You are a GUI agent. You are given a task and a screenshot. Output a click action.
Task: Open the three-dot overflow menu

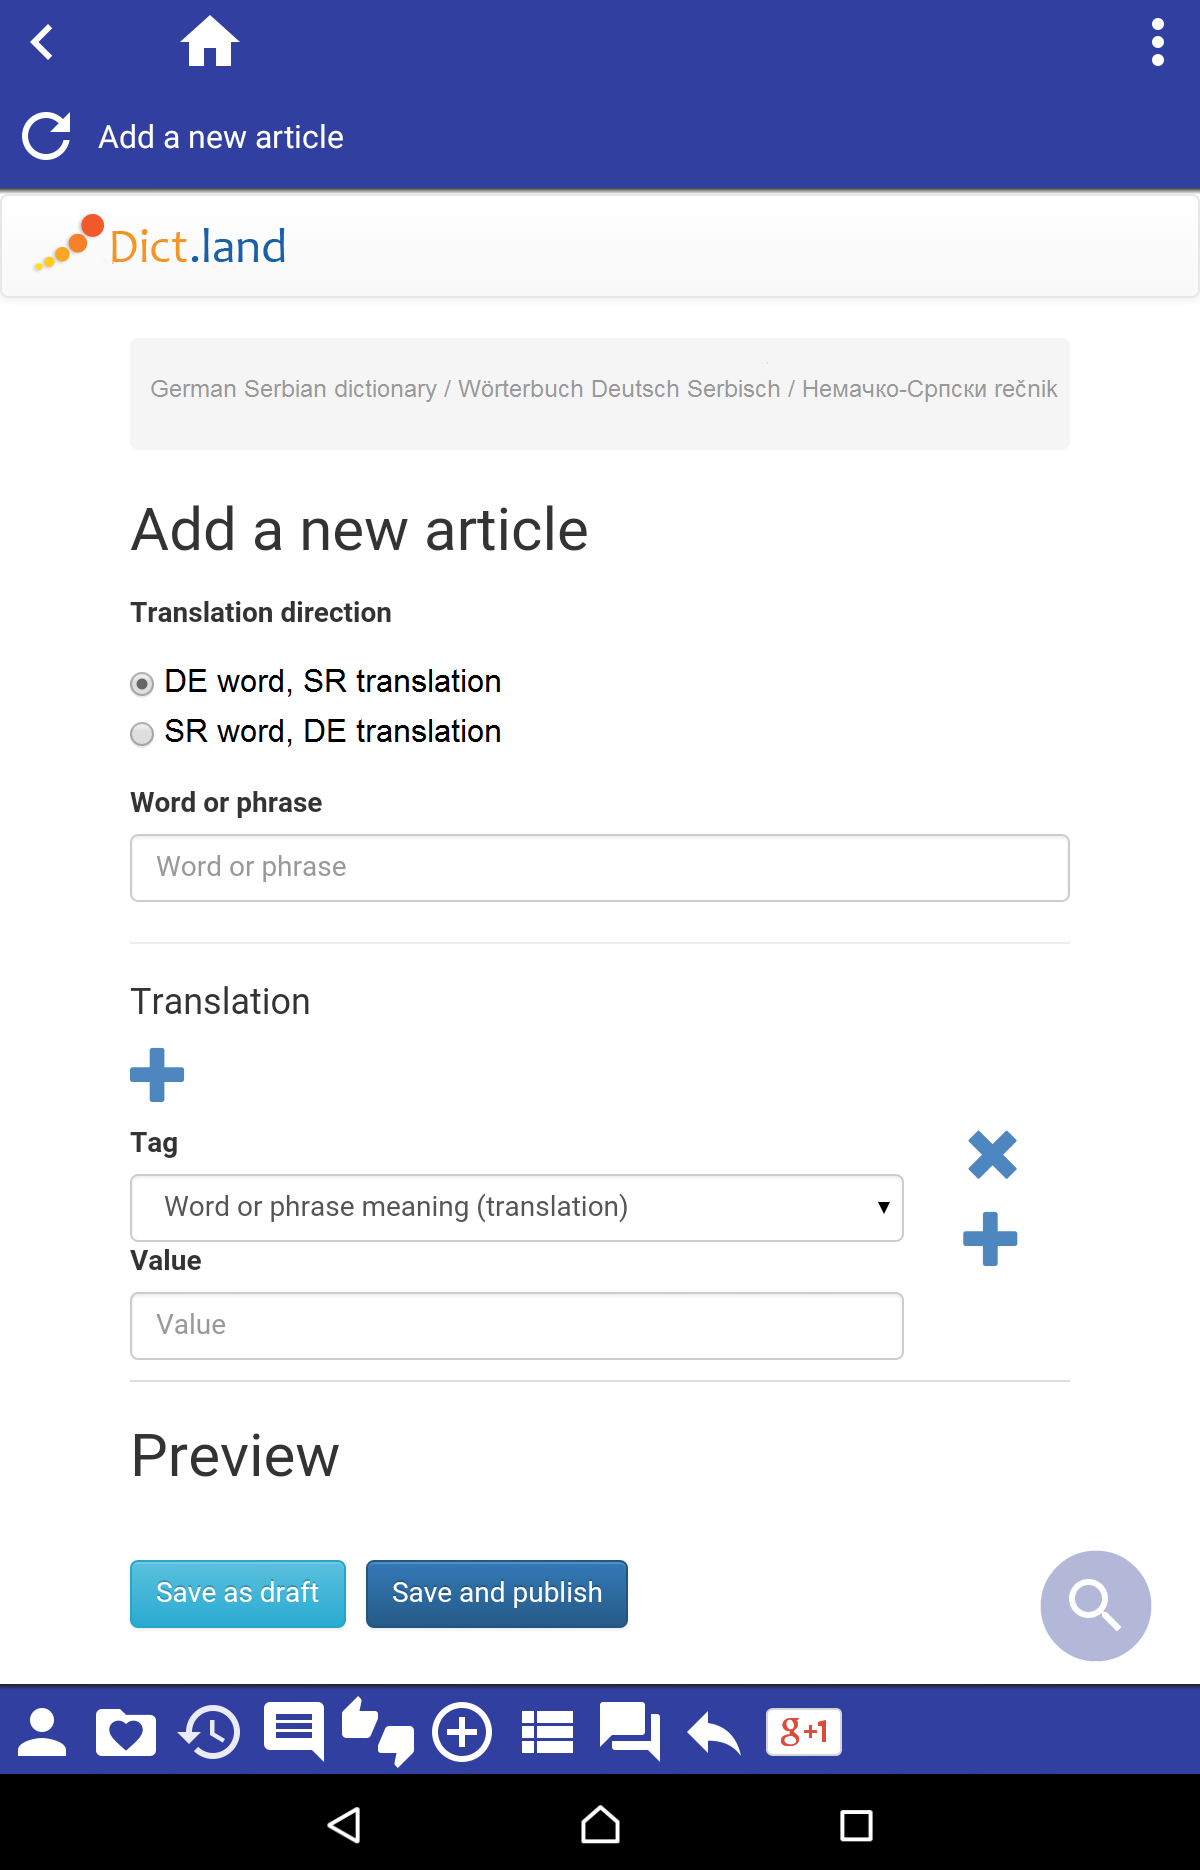(1157, 43)
